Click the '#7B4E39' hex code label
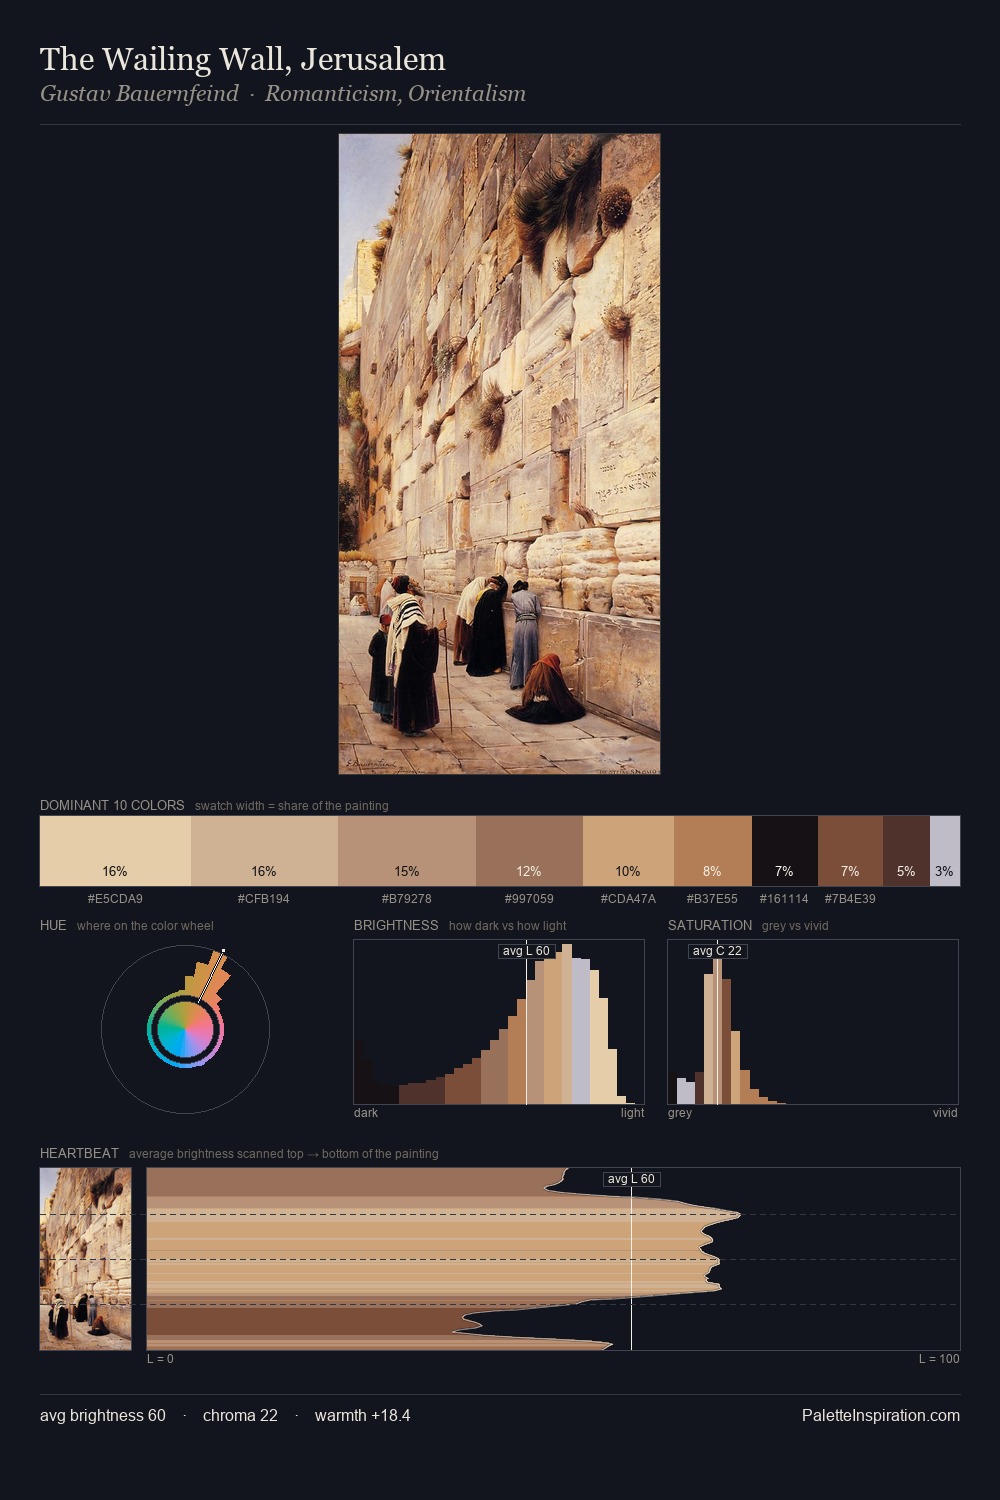This screenshot has width=1000, height=1500. pyautogui.click(x=850, y=899)
